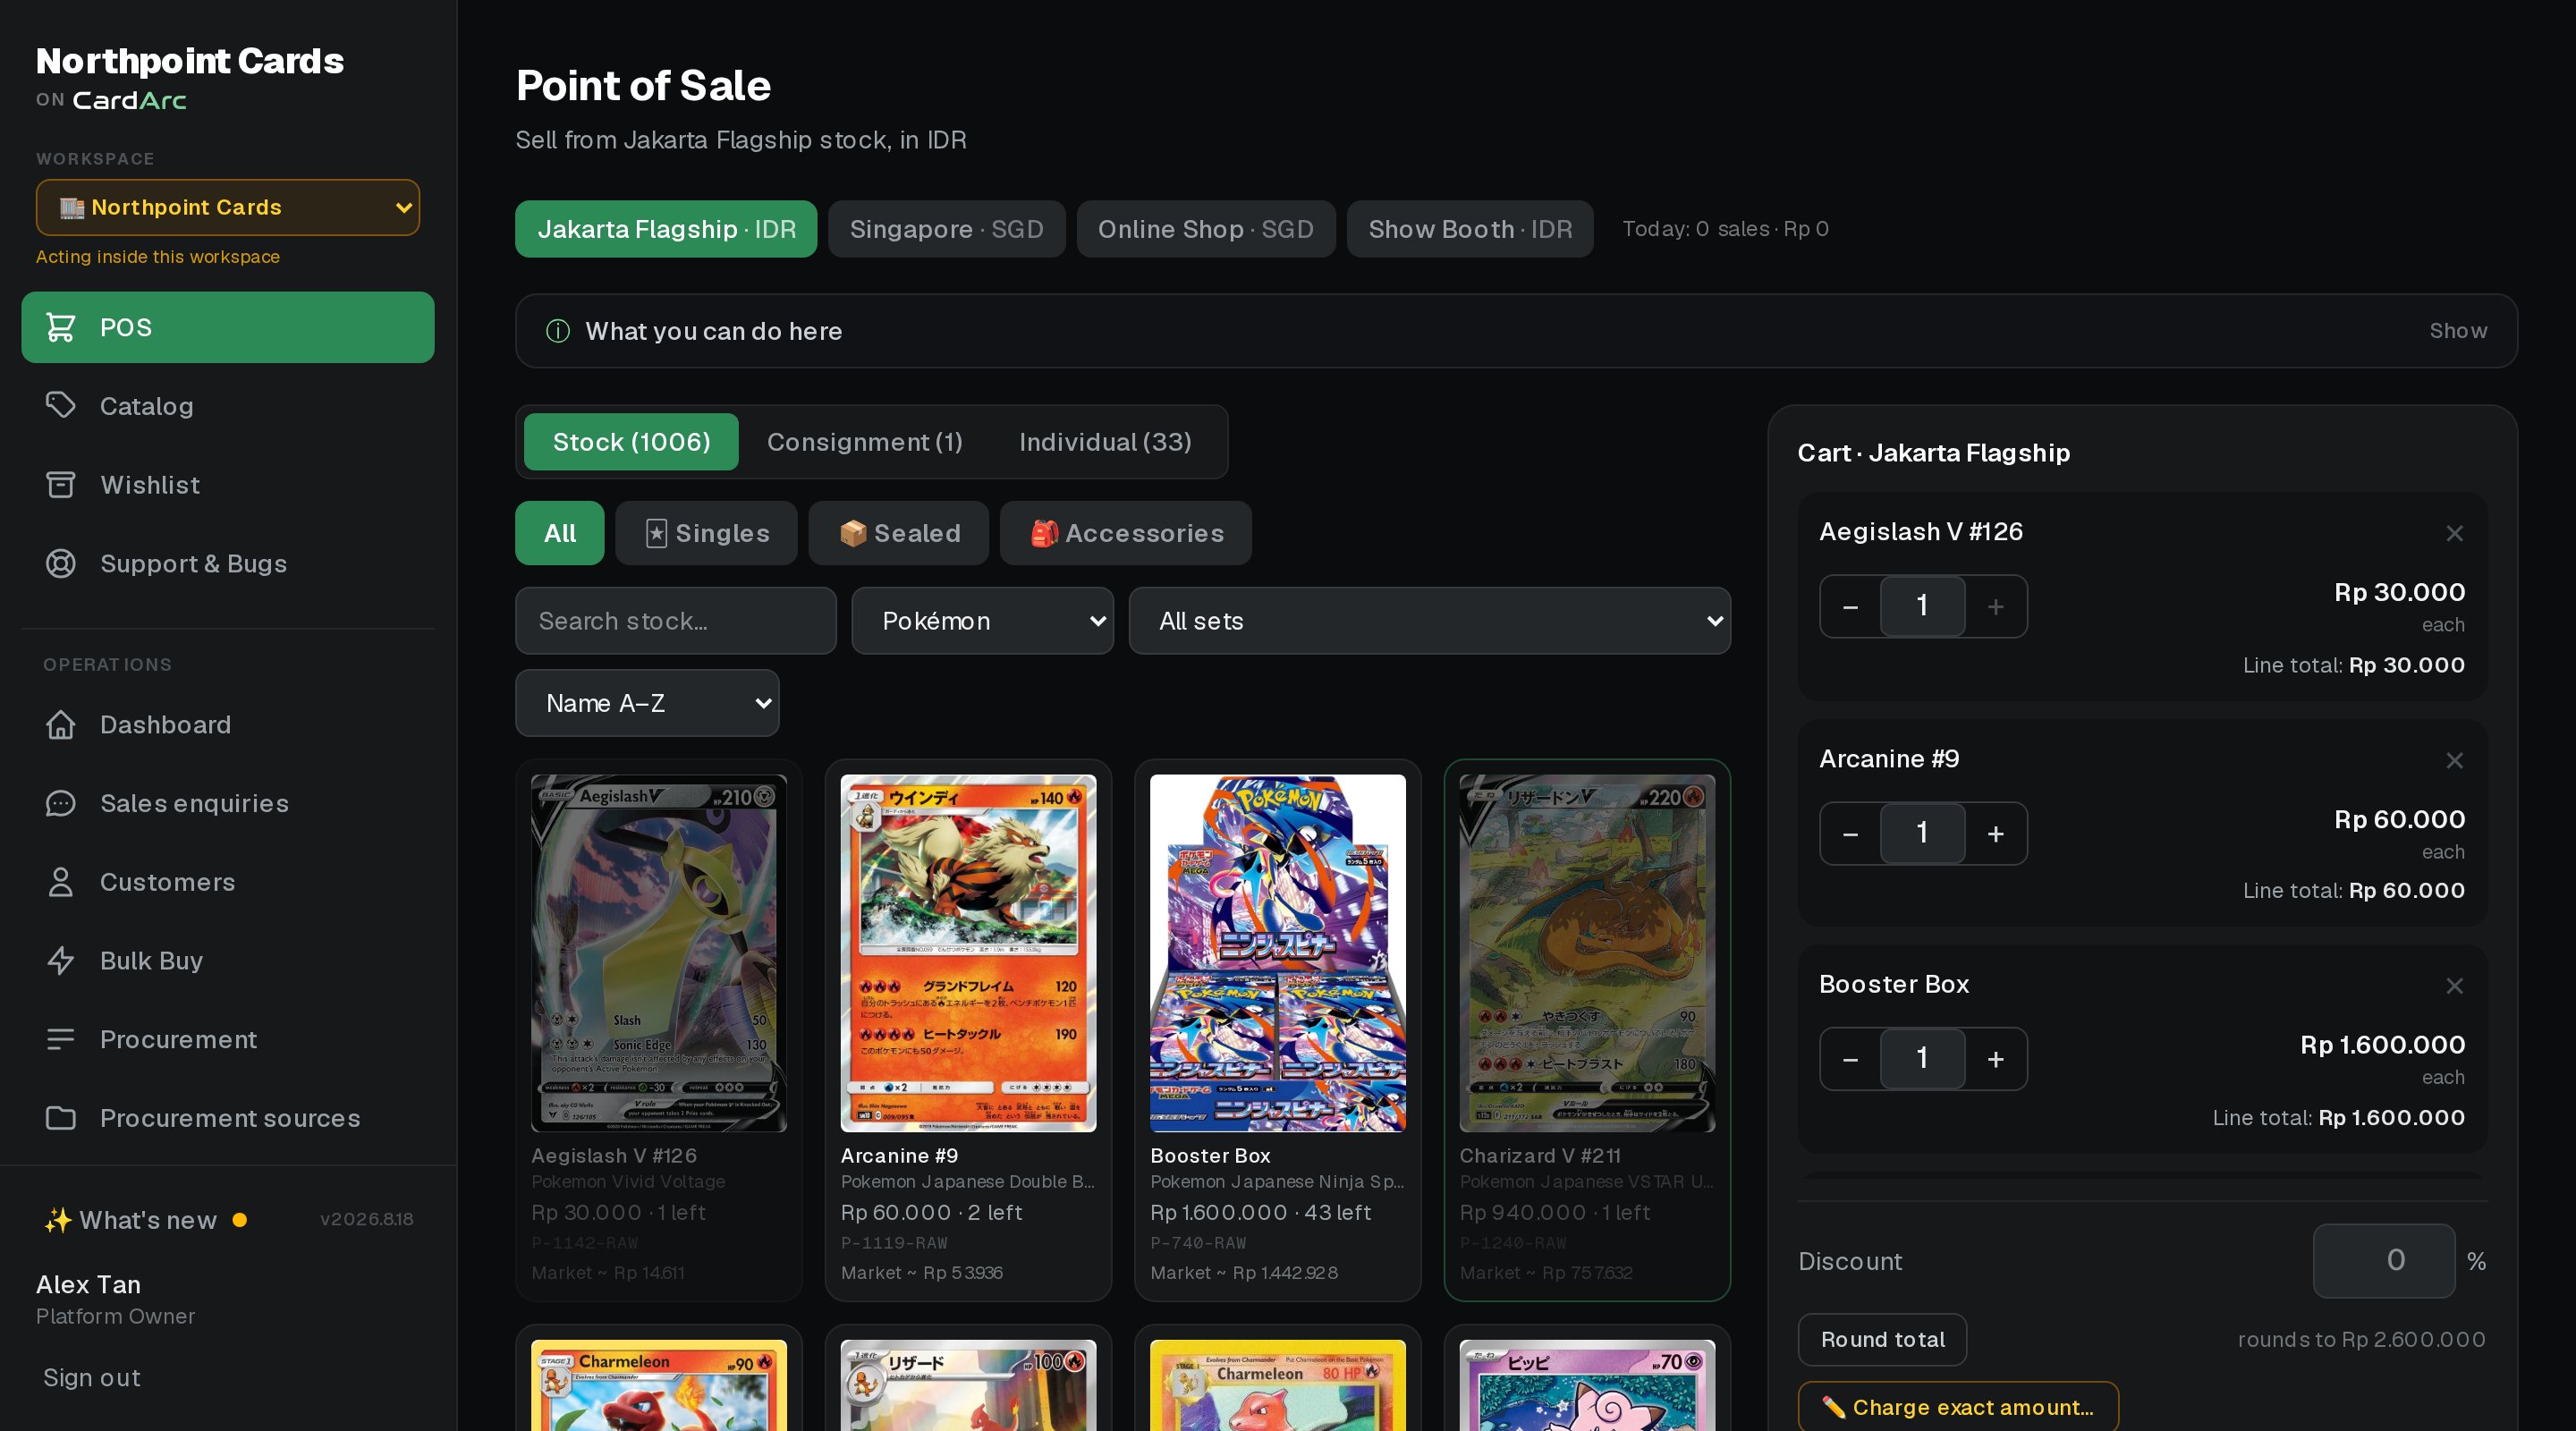Click the Round total button
This screenshot has width=2576, height=1431.
tap(1882, 1339)
